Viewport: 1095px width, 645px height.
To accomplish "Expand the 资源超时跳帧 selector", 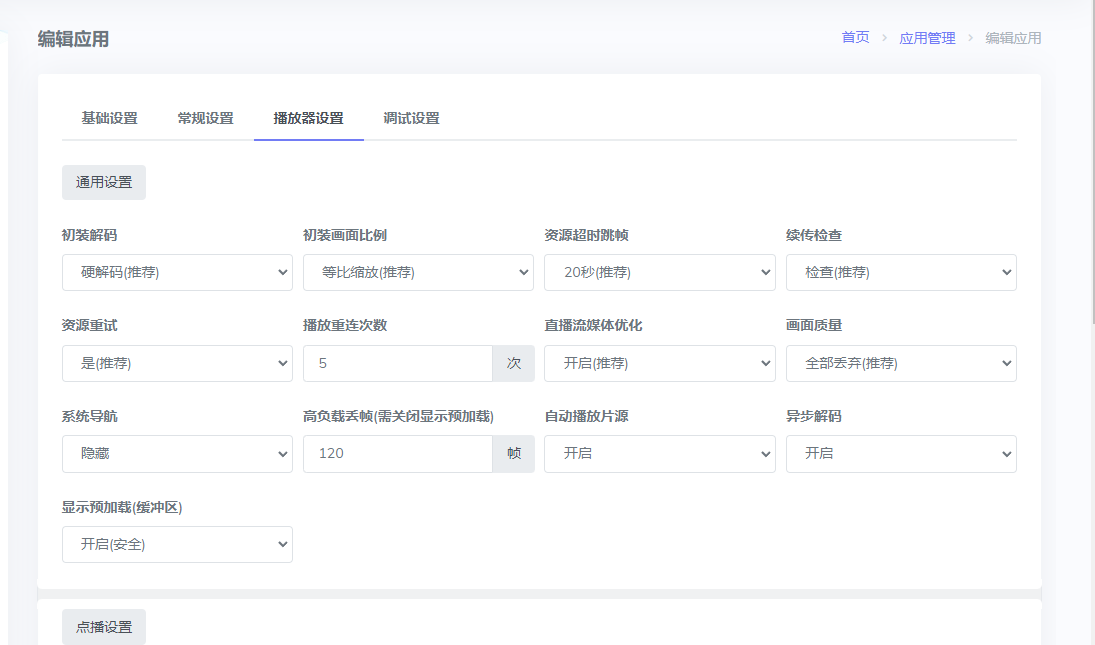I will [659, 272].
